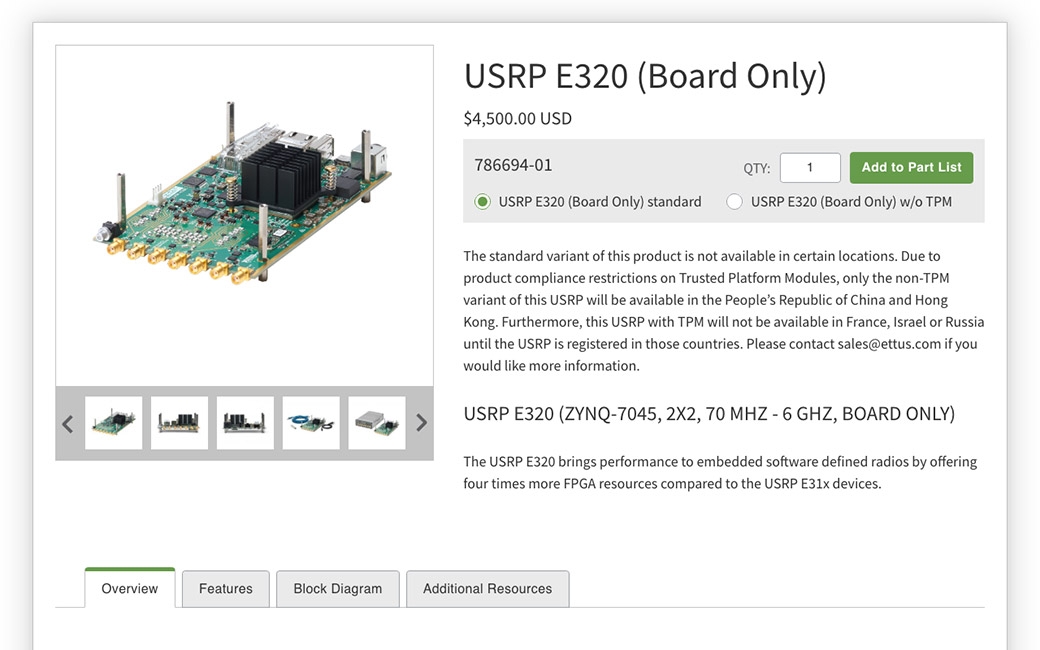Click the next thumbnail arrow
The image size is (1040, 650).
(421, 423)
